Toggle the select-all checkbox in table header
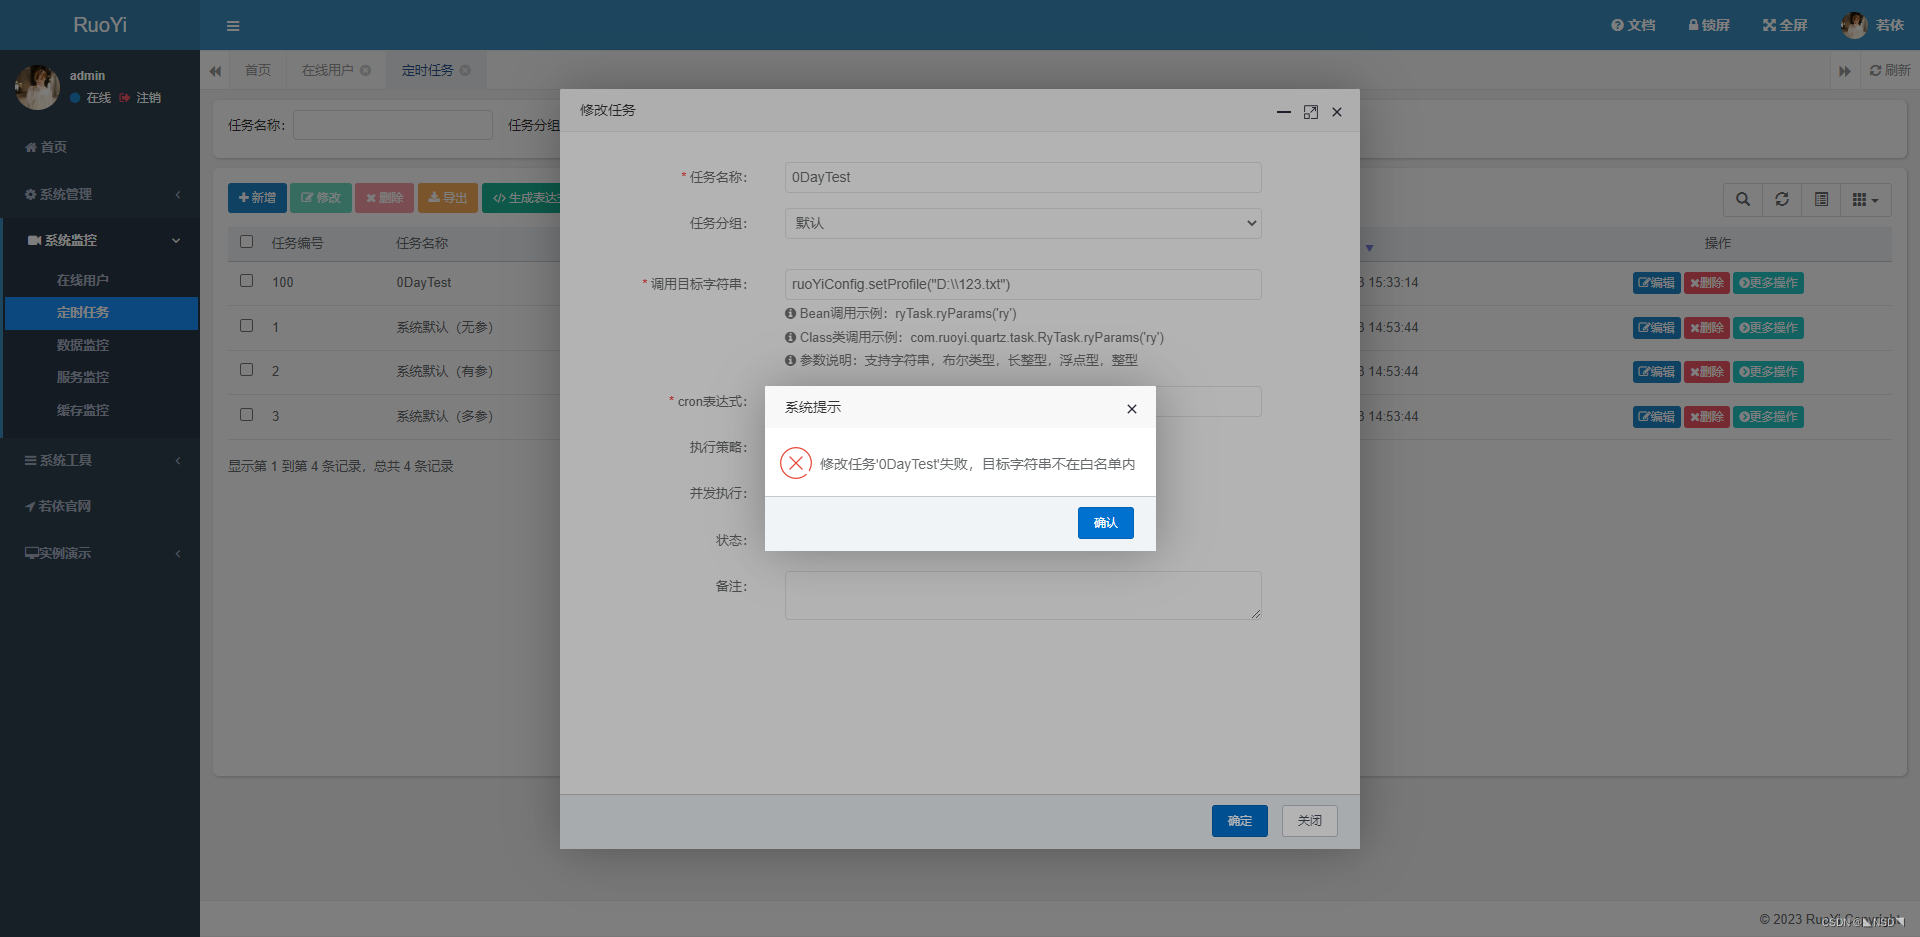 tap(246, 242)
